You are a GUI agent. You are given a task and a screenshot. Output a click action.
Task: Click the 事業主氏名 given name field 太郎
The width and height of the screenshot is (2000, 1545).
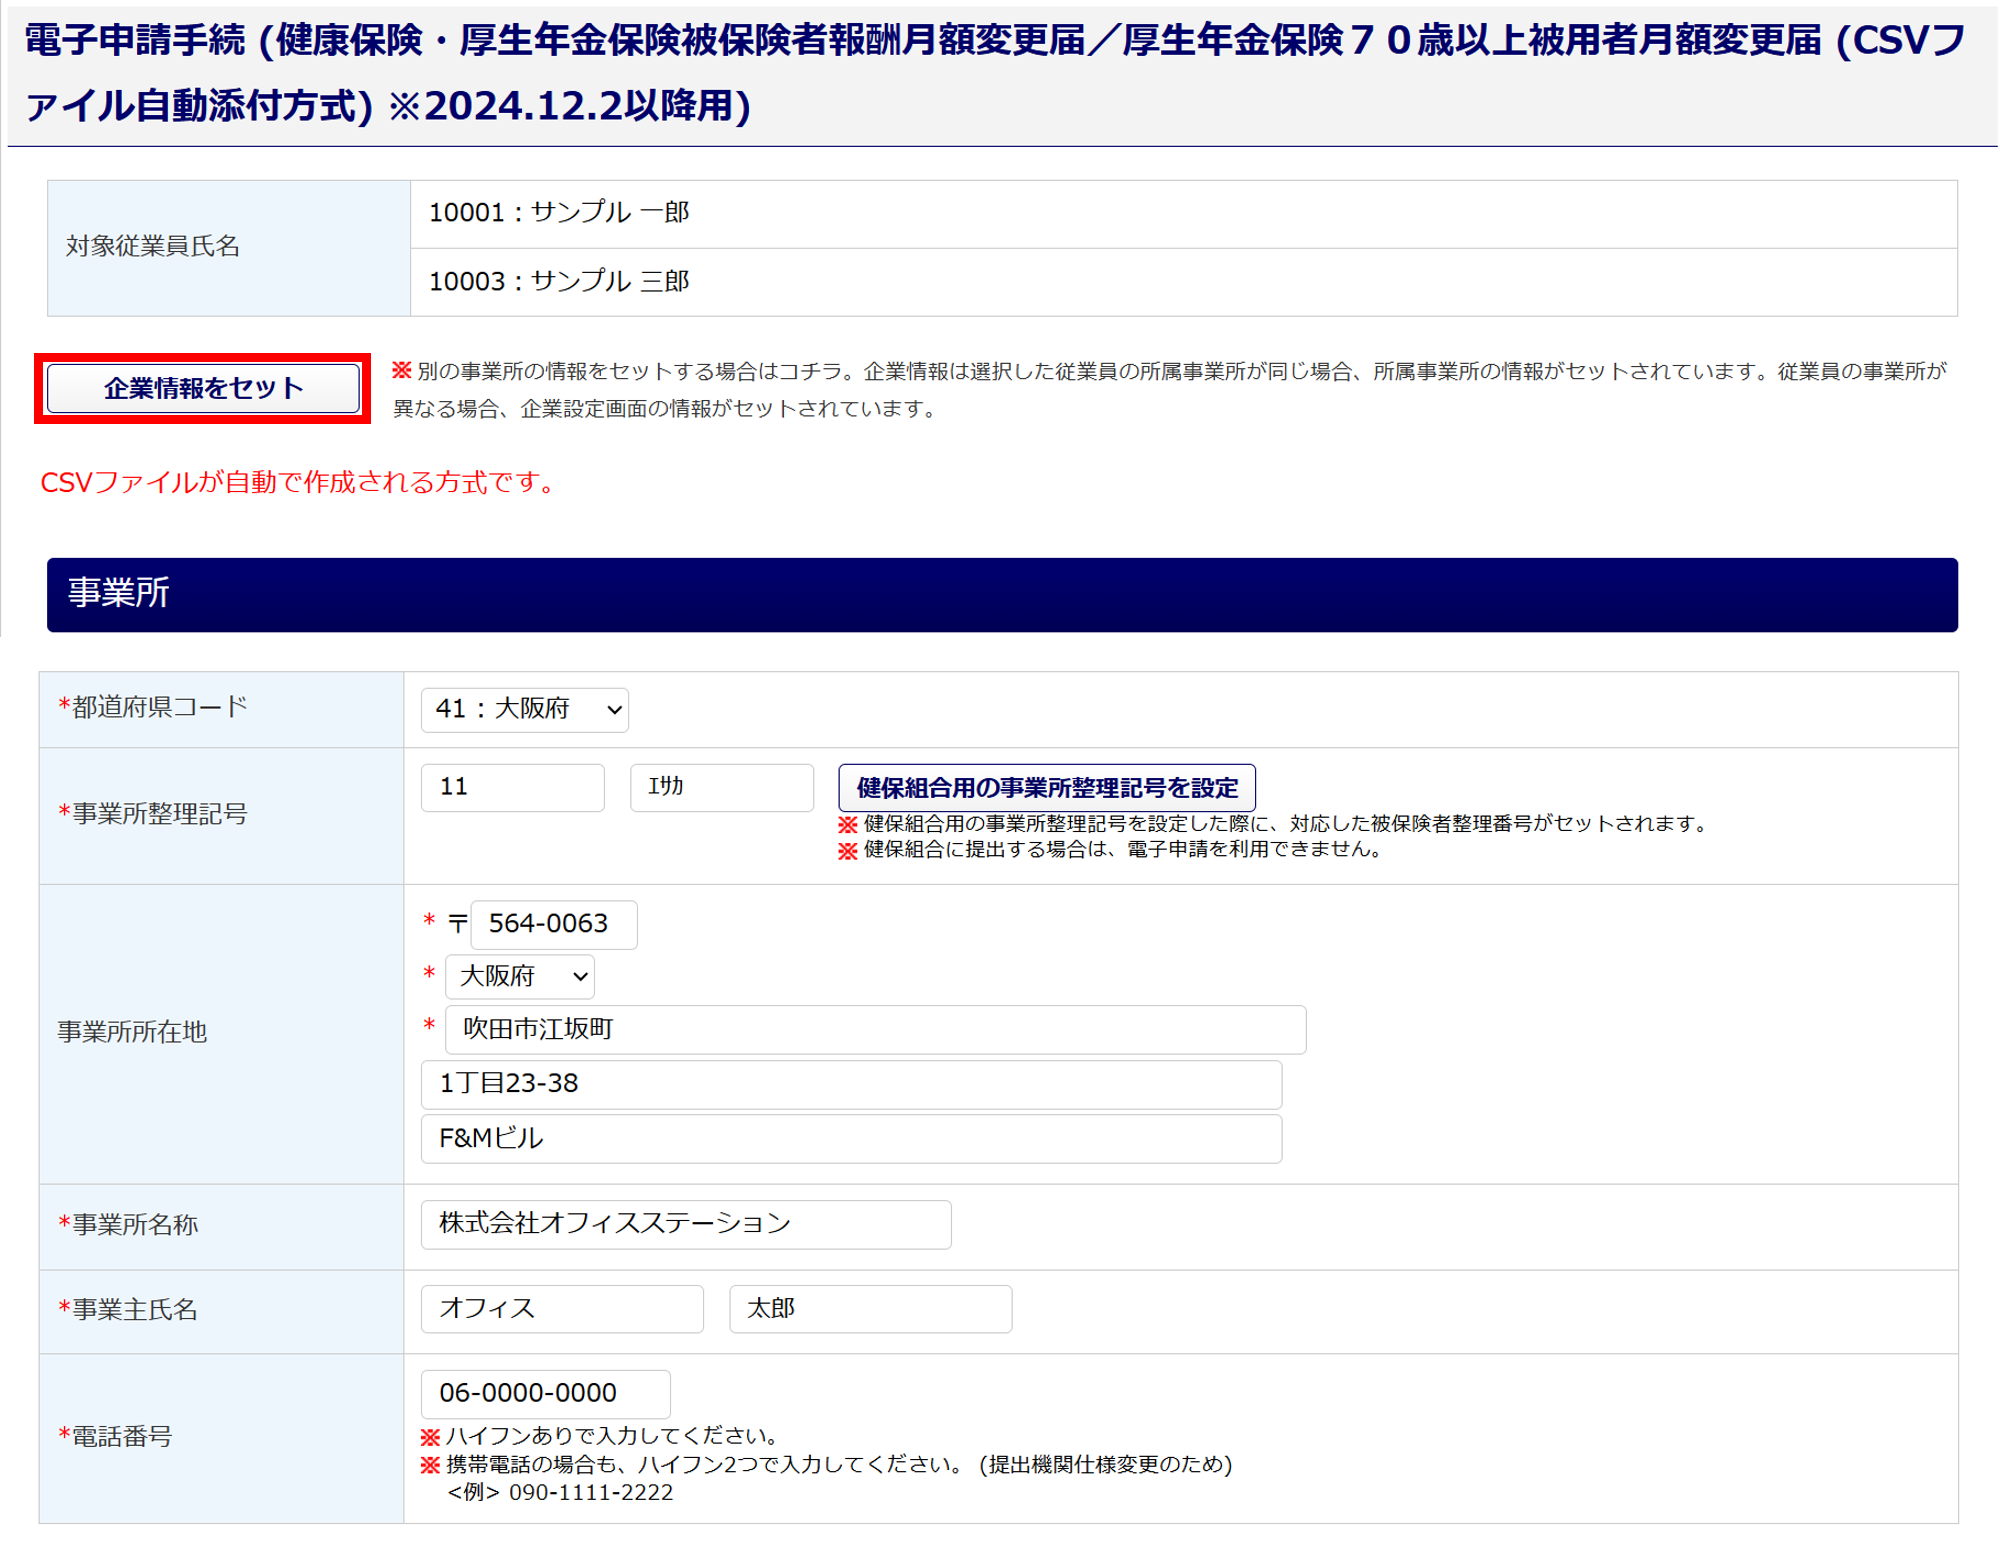tap(870, 1309)
